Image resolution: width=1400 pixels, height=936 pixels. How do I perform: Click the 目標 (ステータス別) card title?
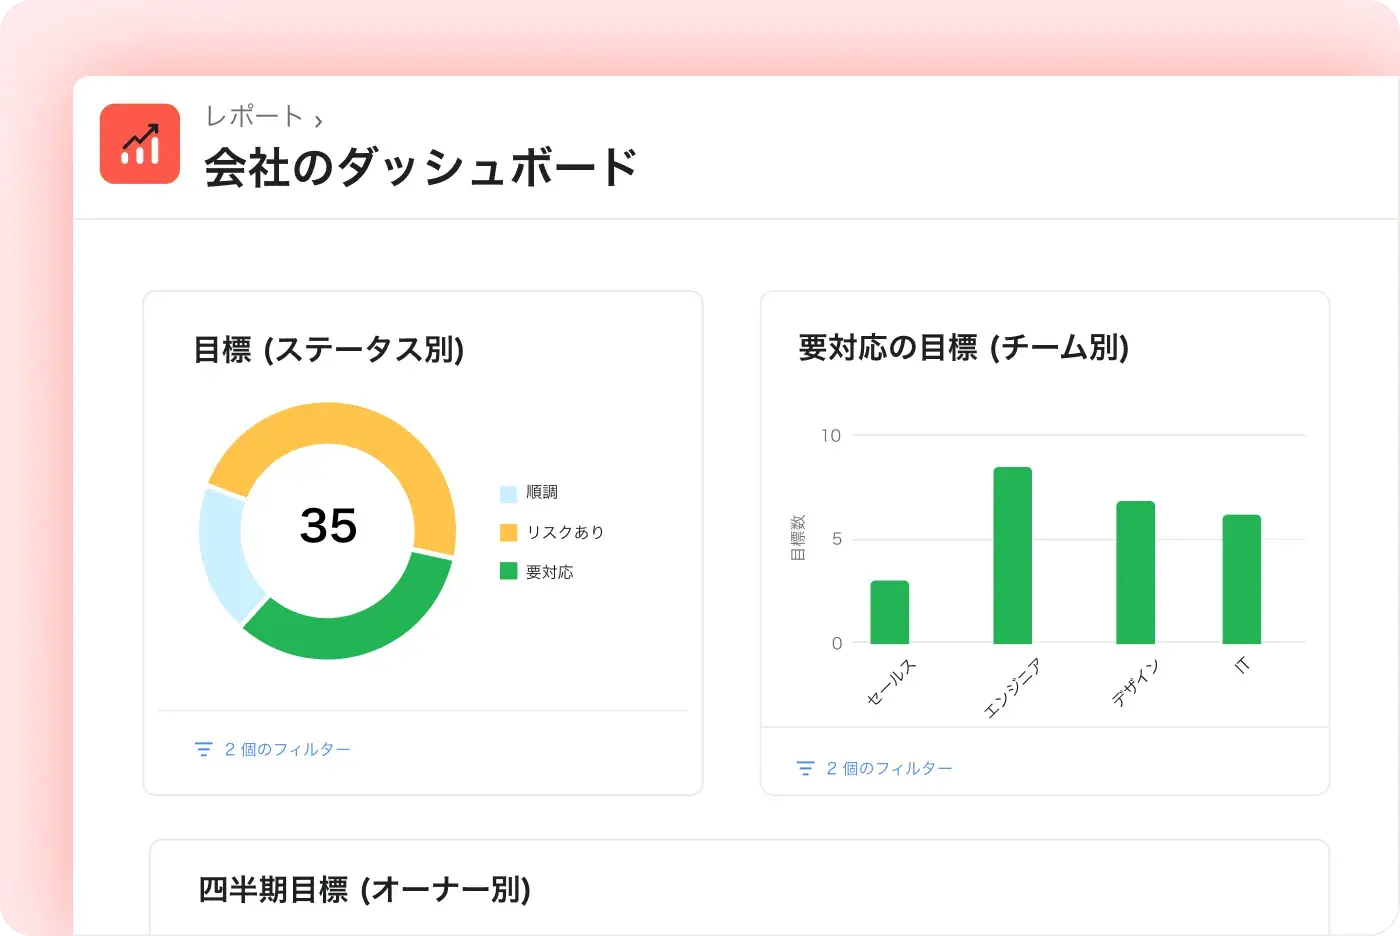point(329,350)
